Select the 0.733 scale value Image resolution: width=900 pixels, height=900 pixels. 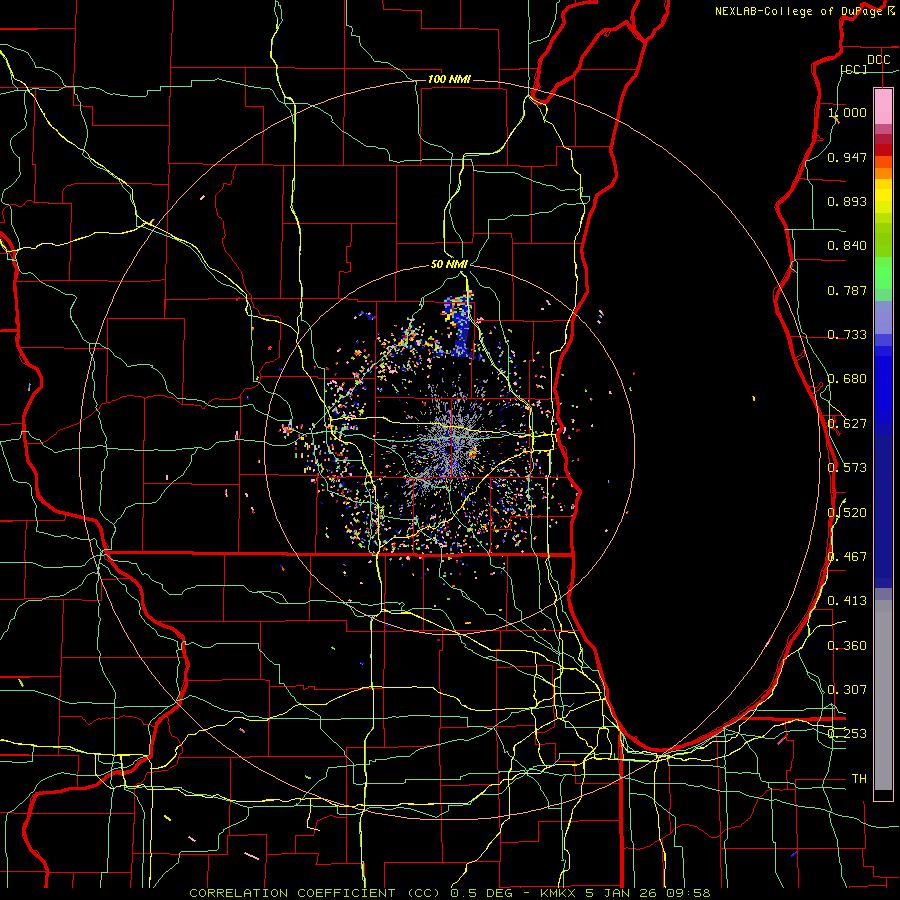(x=847, y=335)
